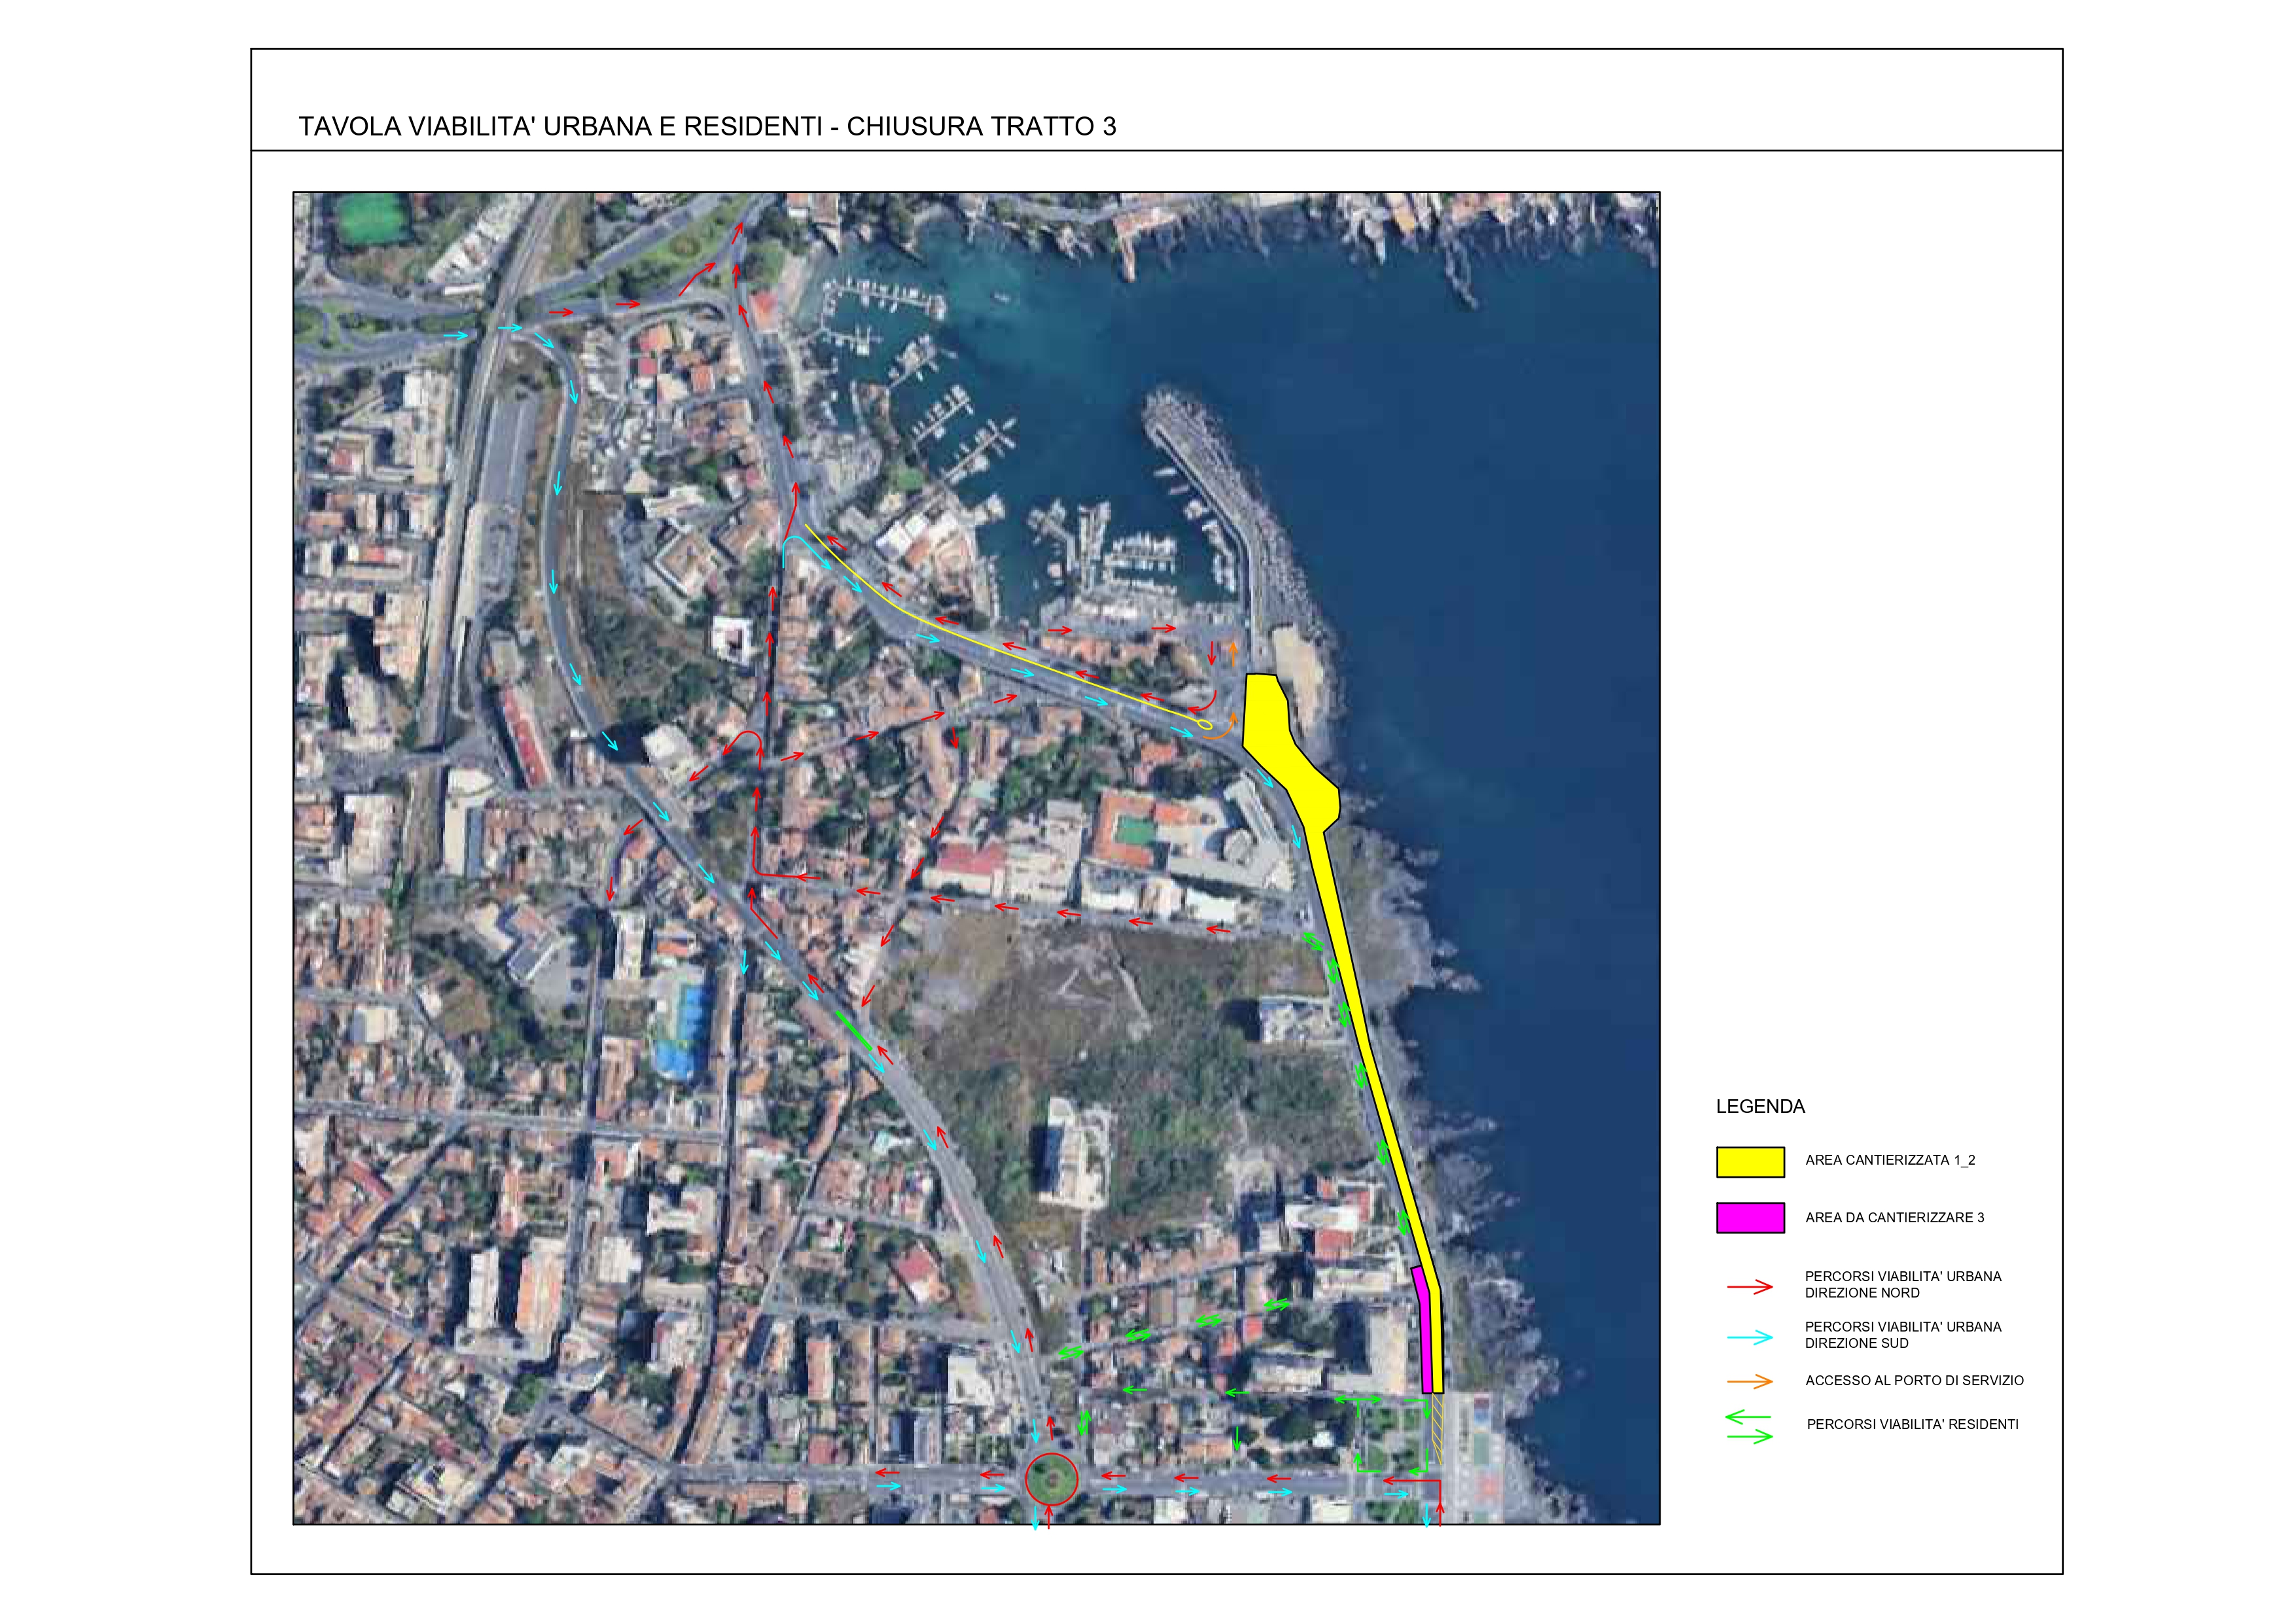2296x1624 pixels.
Task: Click the LEGENDA heading
Action: click(x=1760, y=1107)
